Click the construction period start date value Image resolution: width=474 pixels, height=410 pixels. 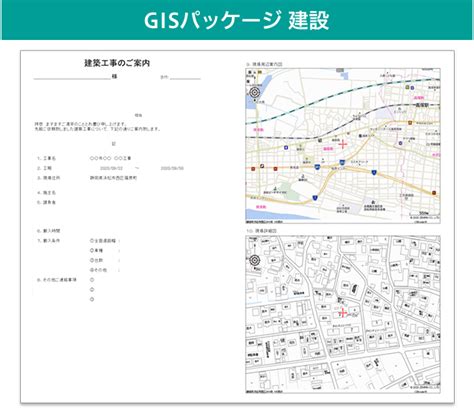(x=112, y=168)
